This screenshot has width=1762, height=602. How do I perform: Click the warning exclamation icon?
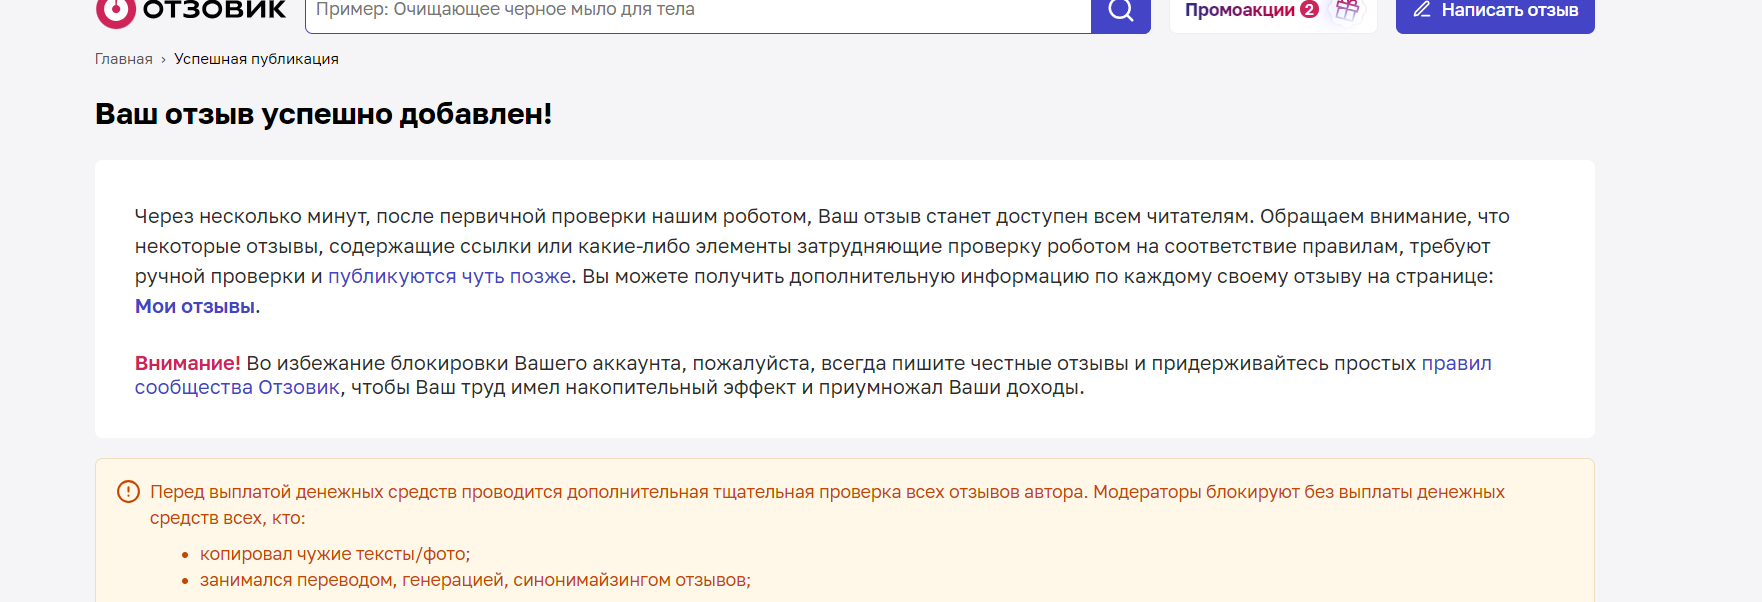pyautogui.click(x=128, y=492)
